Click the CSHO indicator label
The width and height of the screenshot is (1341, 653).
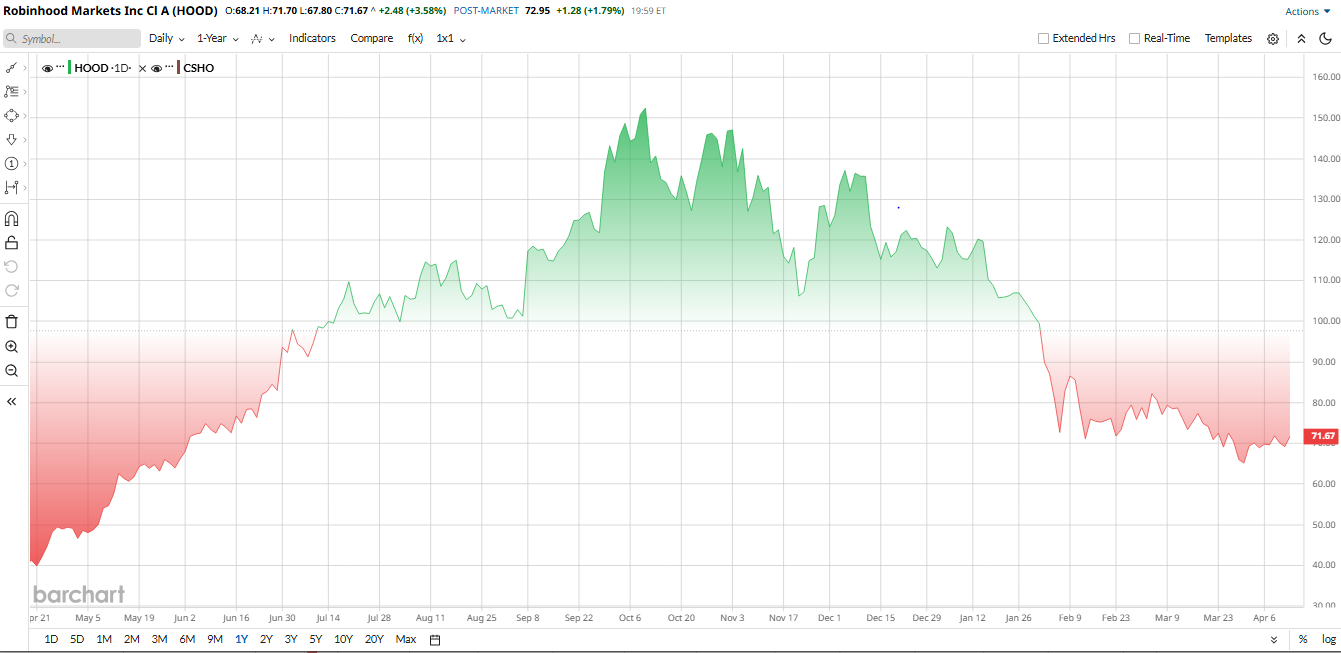(198, 68)
